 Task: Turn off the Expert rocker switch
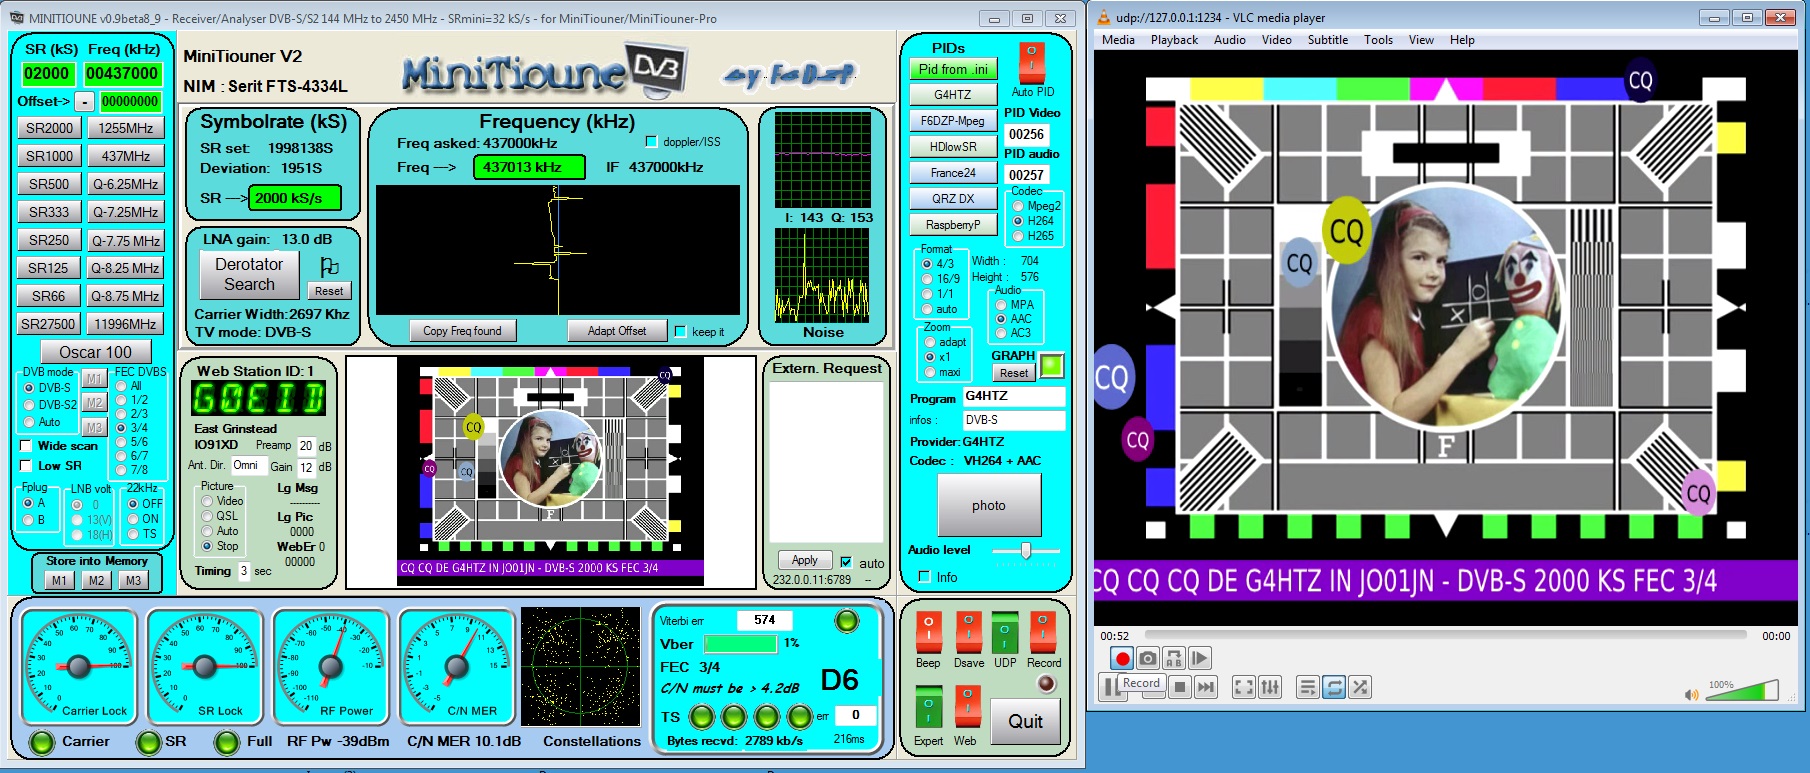928,707
